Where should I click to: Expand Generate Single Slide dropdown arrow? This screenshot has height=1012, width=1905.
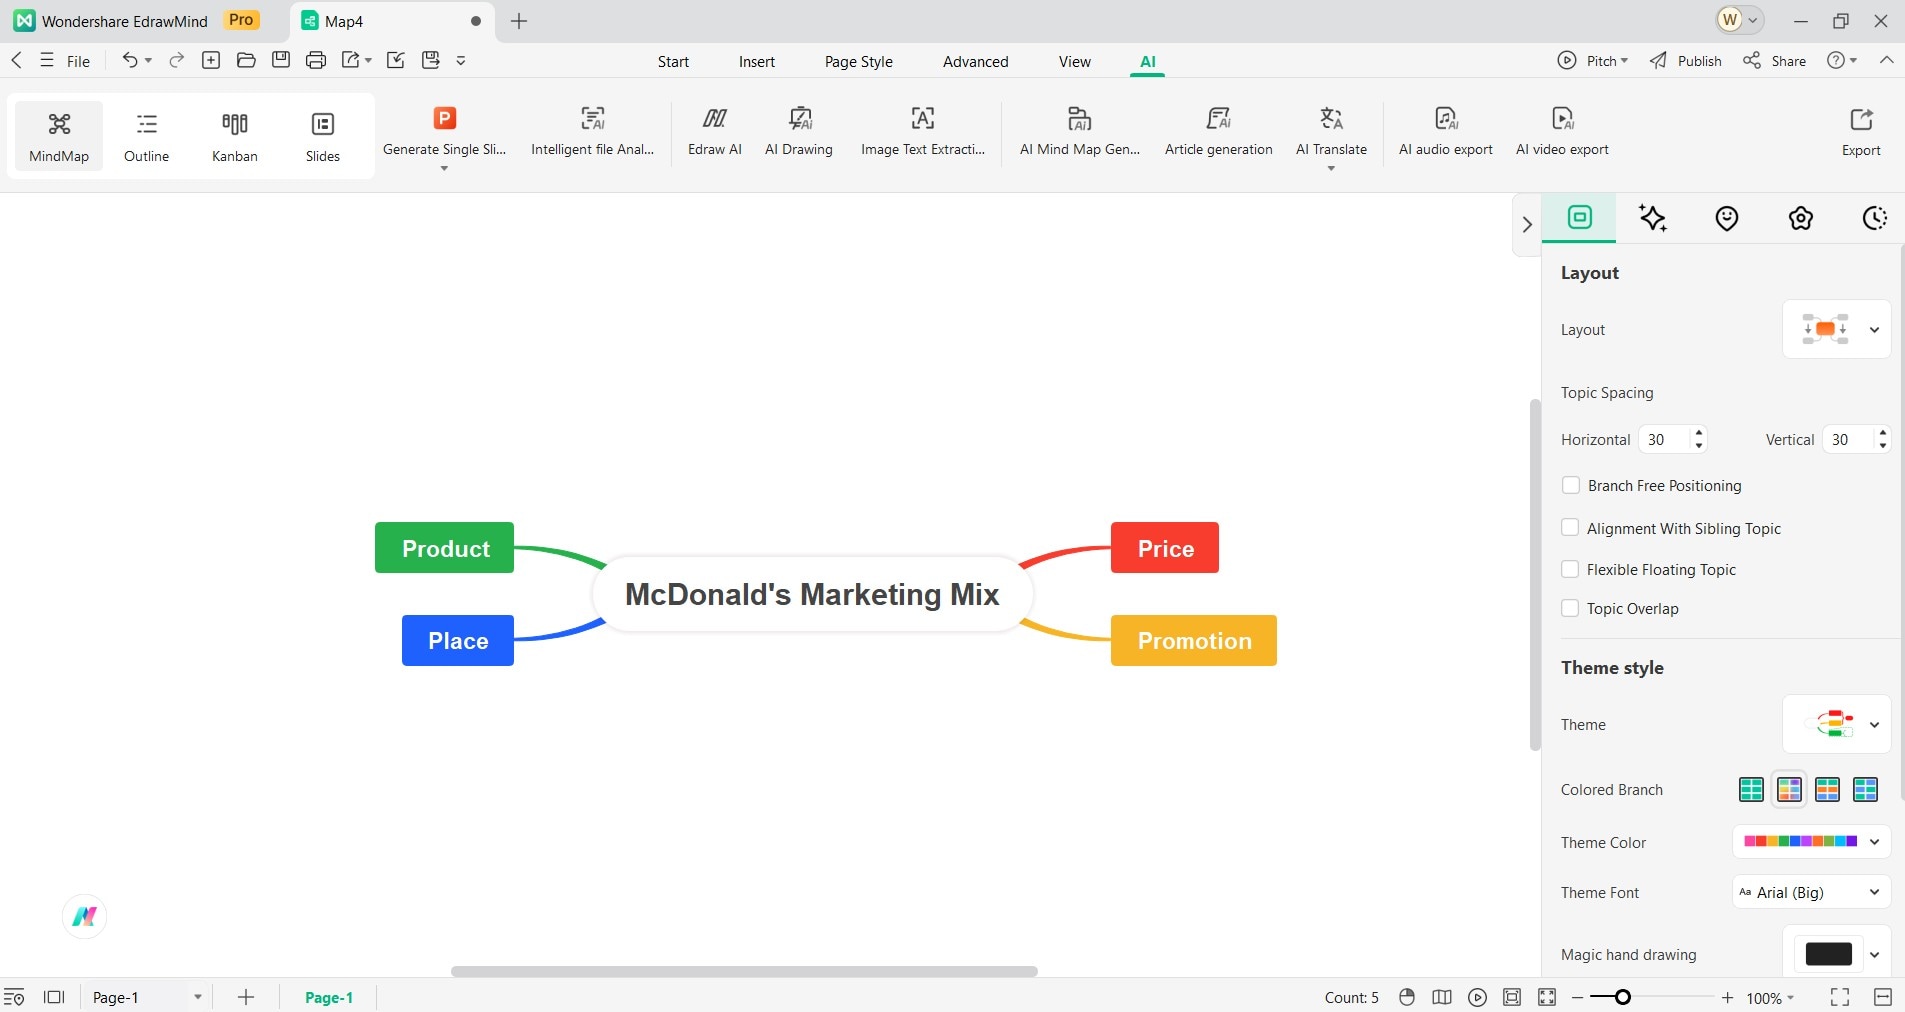(444, 169)
